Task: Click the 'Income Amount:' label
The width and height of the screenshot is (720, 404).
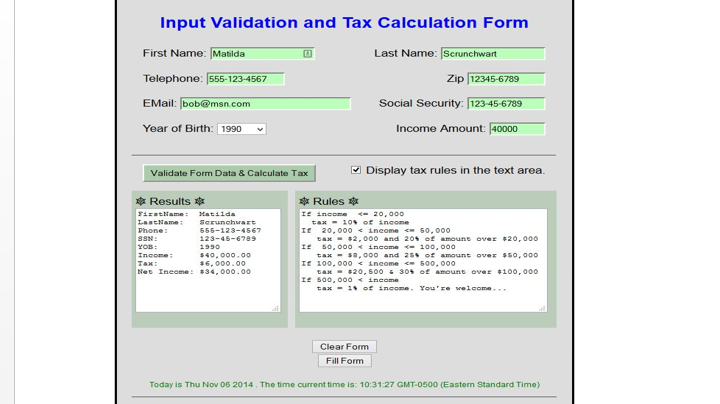Action: (440, 129)
